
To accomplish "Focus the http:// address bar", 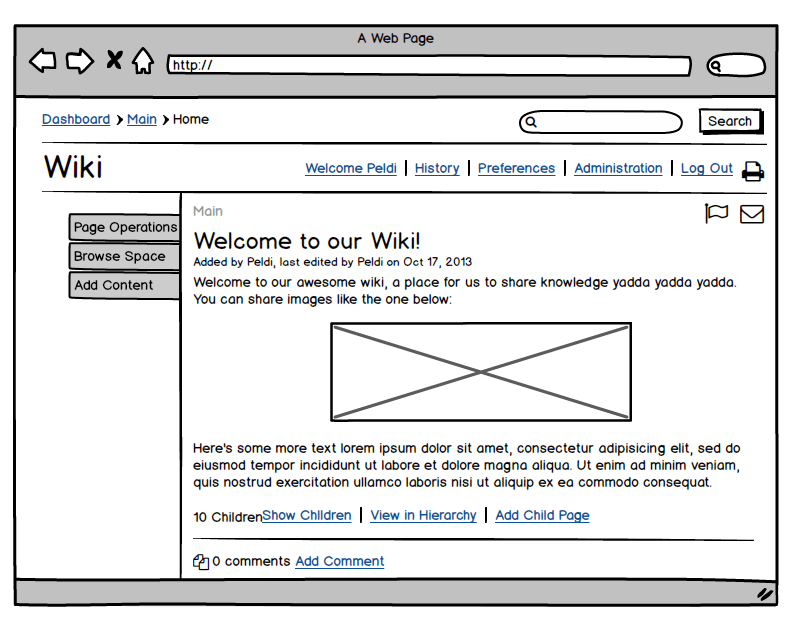I will 429,66.
